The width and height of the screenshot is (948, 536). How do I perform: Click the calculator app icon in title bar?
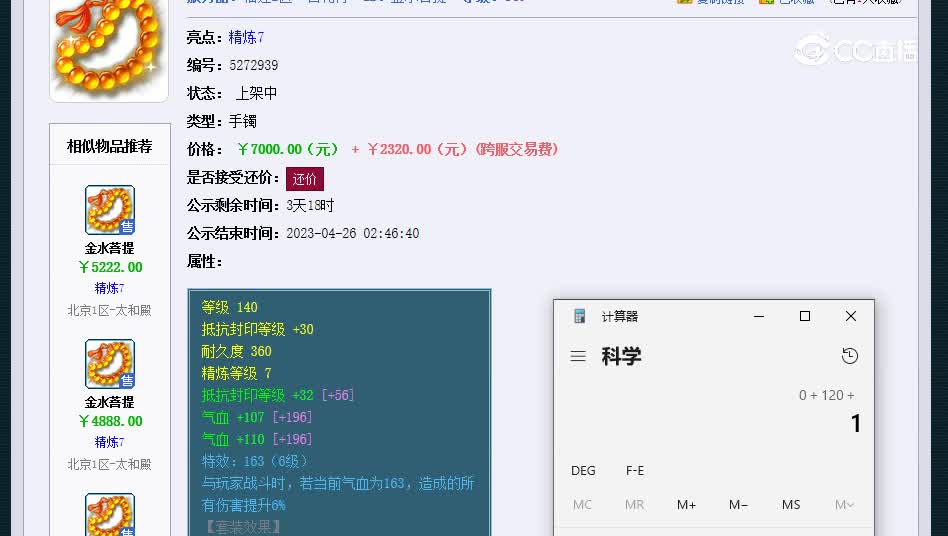(580, 316)
